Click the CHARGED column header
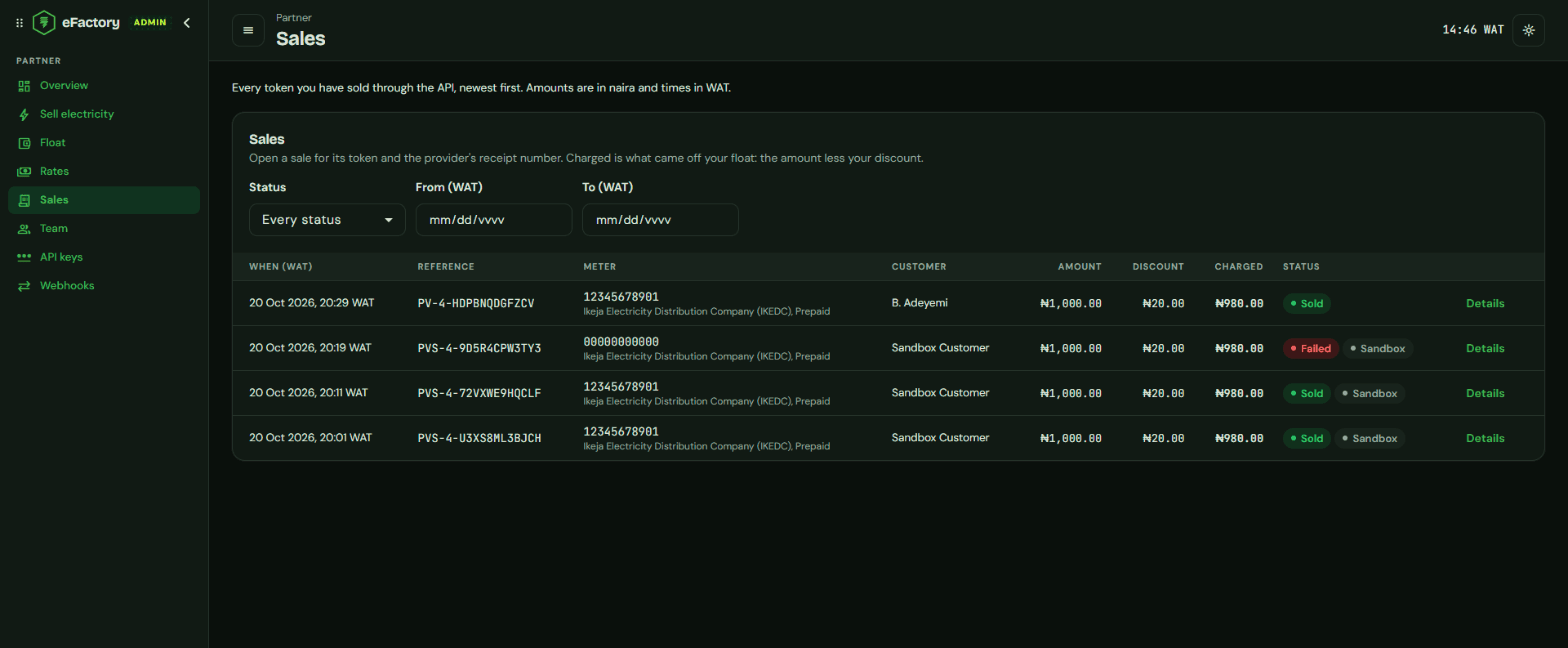1568x648 pixels. (x=1239, y=267)
